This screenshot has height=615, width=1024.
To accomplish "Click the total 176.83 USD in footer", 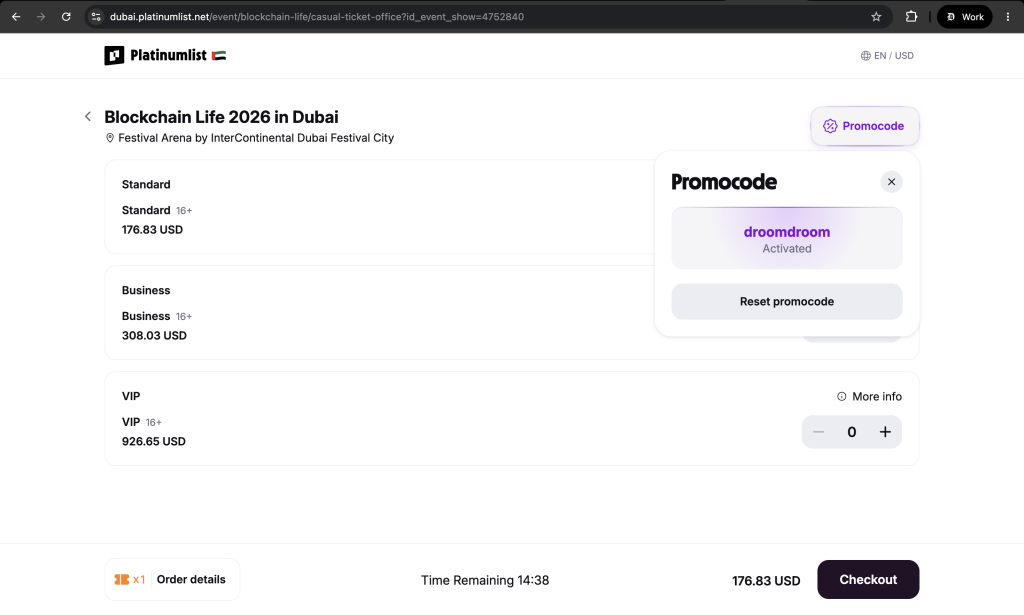I will (766, 581).
